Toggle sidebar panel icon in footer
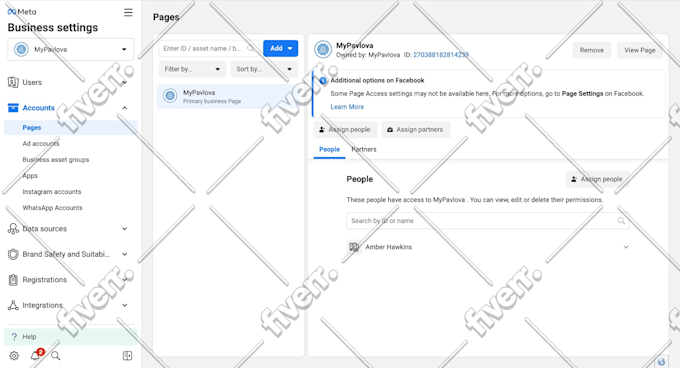 click(128, 356)
